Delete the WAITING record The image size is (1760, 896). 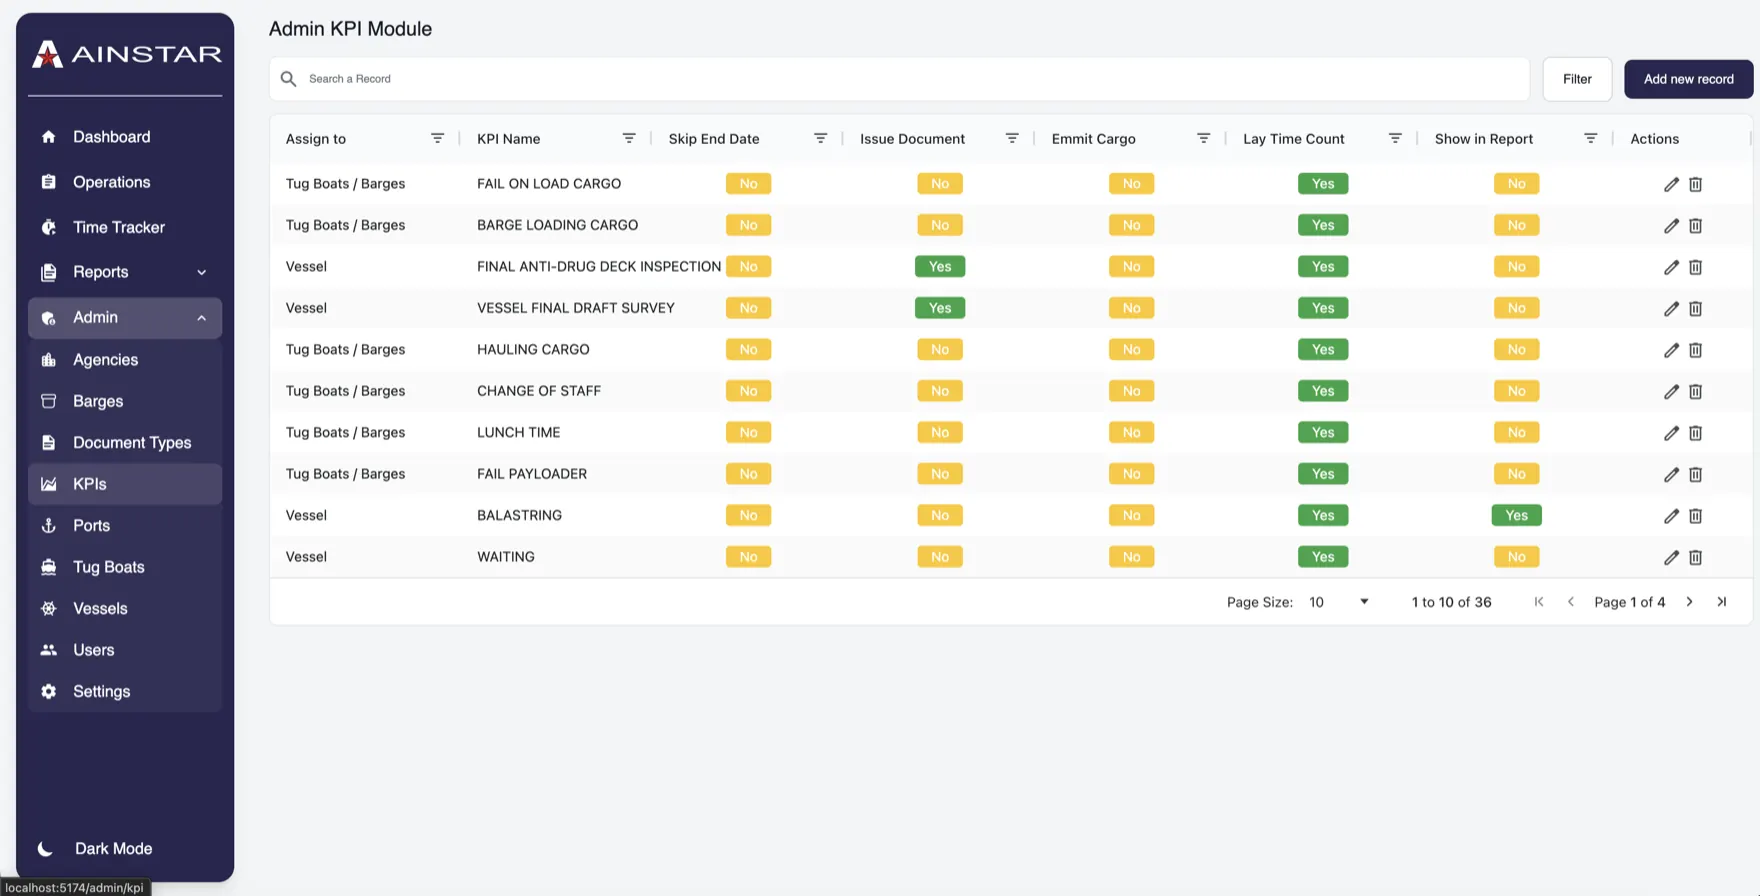click(x=1695, y=558)
